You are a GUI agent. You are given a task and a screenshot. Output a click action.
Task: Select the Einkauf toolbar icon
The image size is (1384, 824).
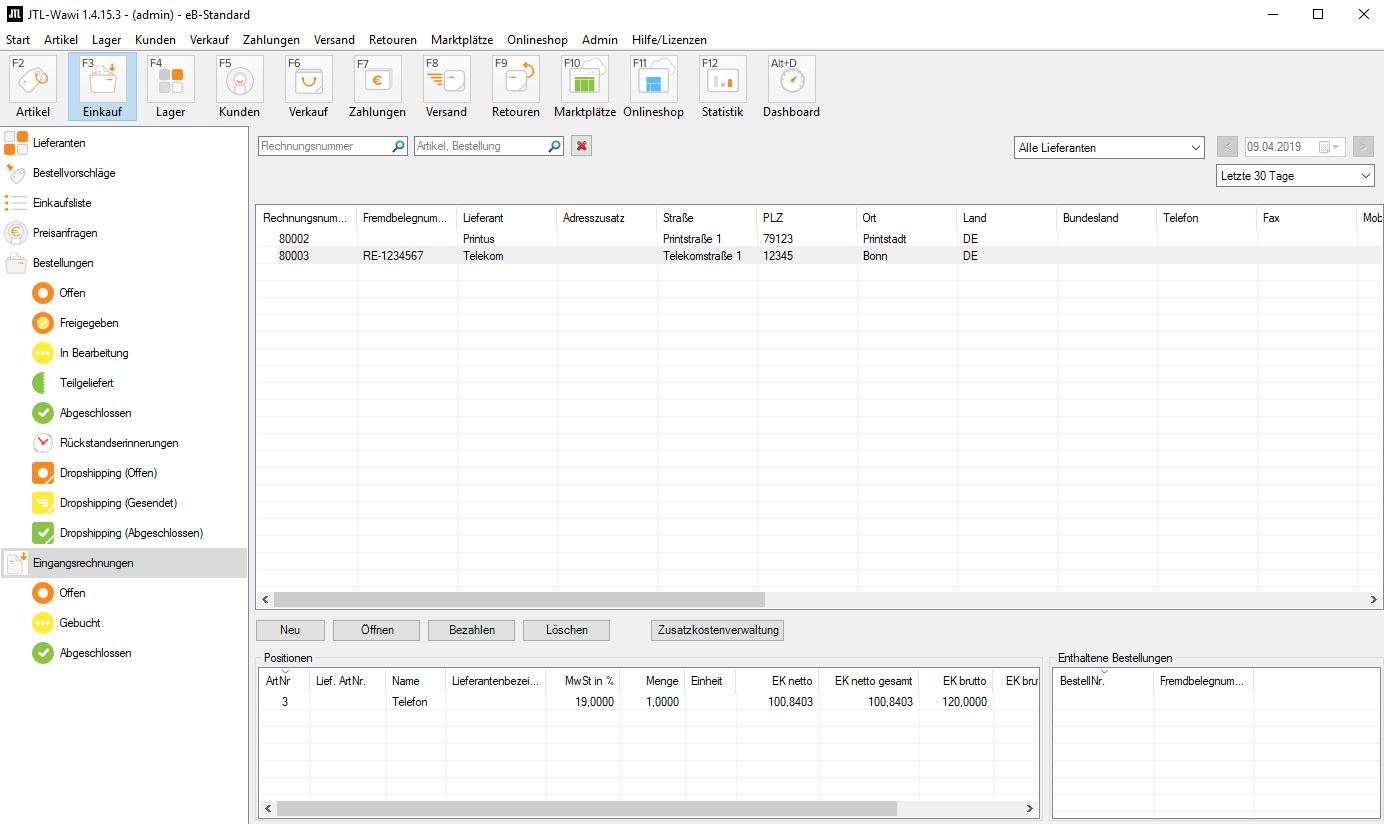click(102, 87)
